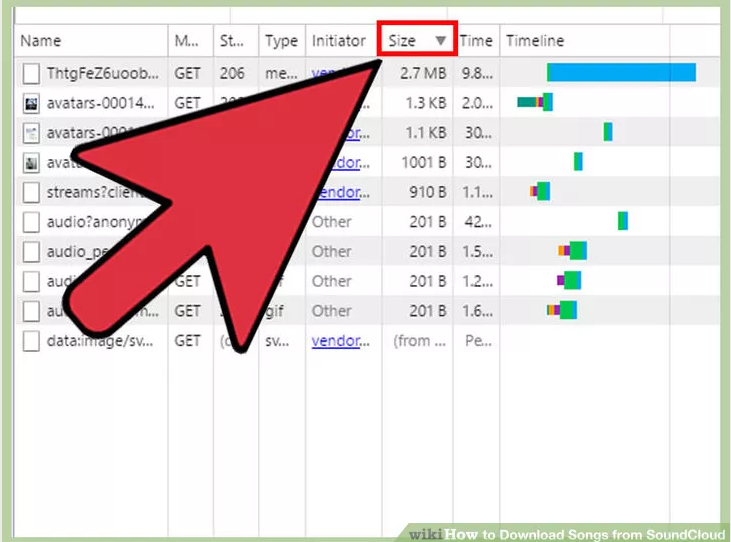The image size is (731, 542).
Task: Sort by the Initiator column header
Action: click(338, 41)
